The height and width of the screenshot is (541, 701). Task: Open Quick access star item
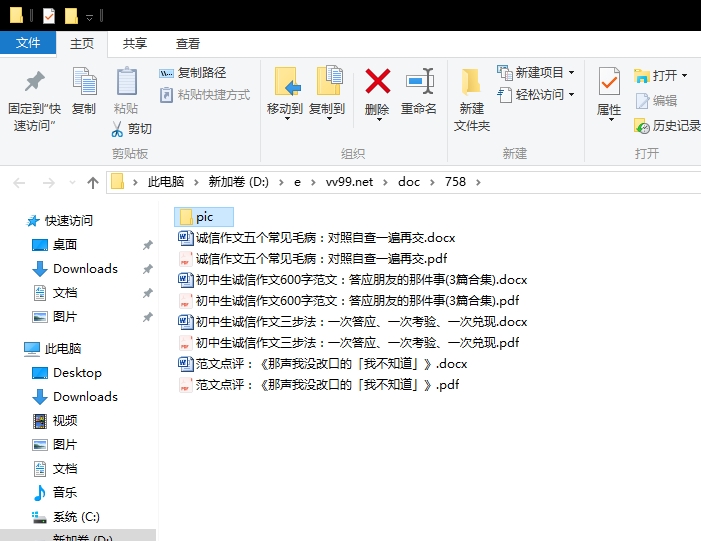click(59, 221)
